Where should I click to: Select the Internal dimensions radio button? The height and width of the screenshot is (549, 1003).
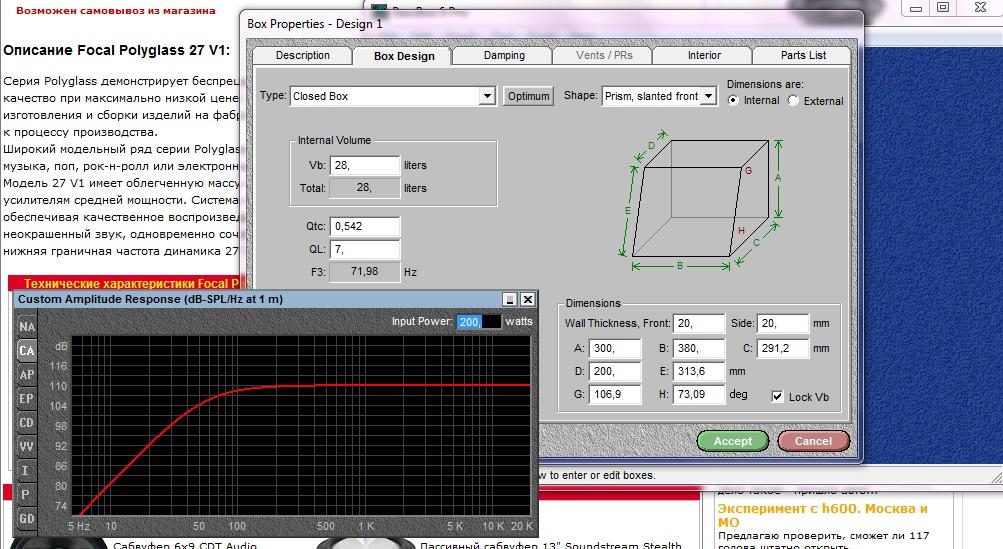point(734,101)
